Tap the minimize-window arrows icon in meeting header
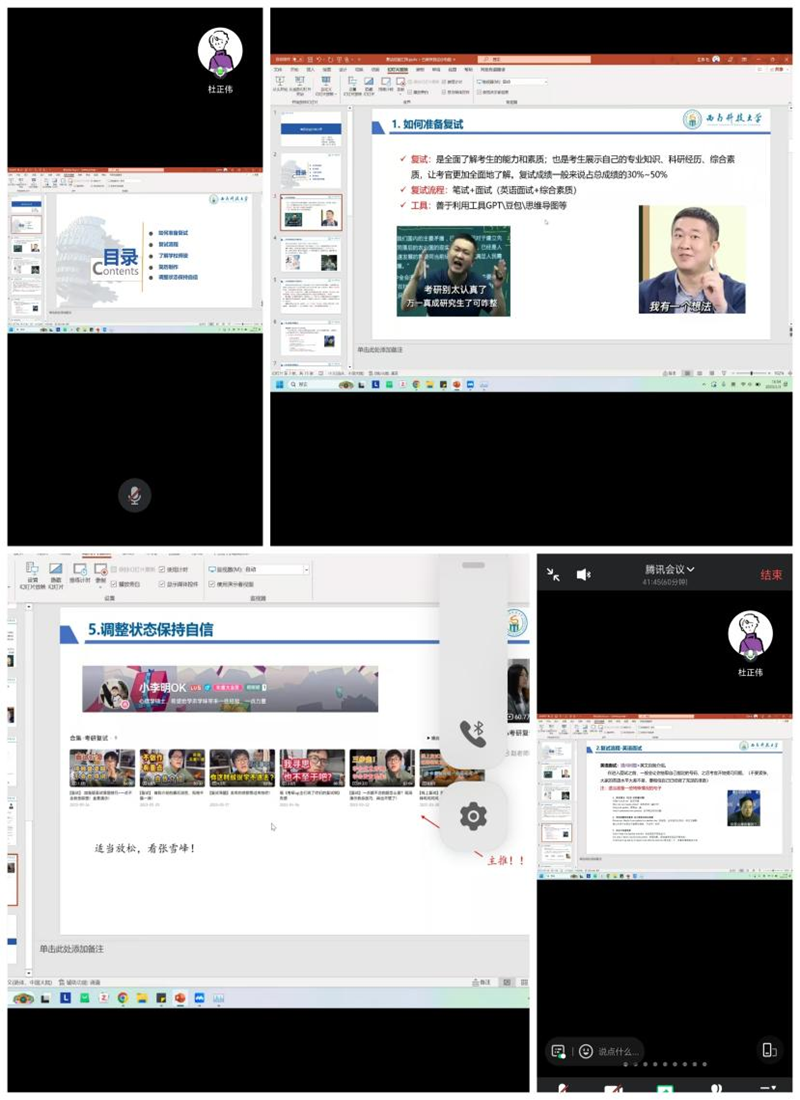The width and height of the screenshot is (800, 1100). coord(553,574)
